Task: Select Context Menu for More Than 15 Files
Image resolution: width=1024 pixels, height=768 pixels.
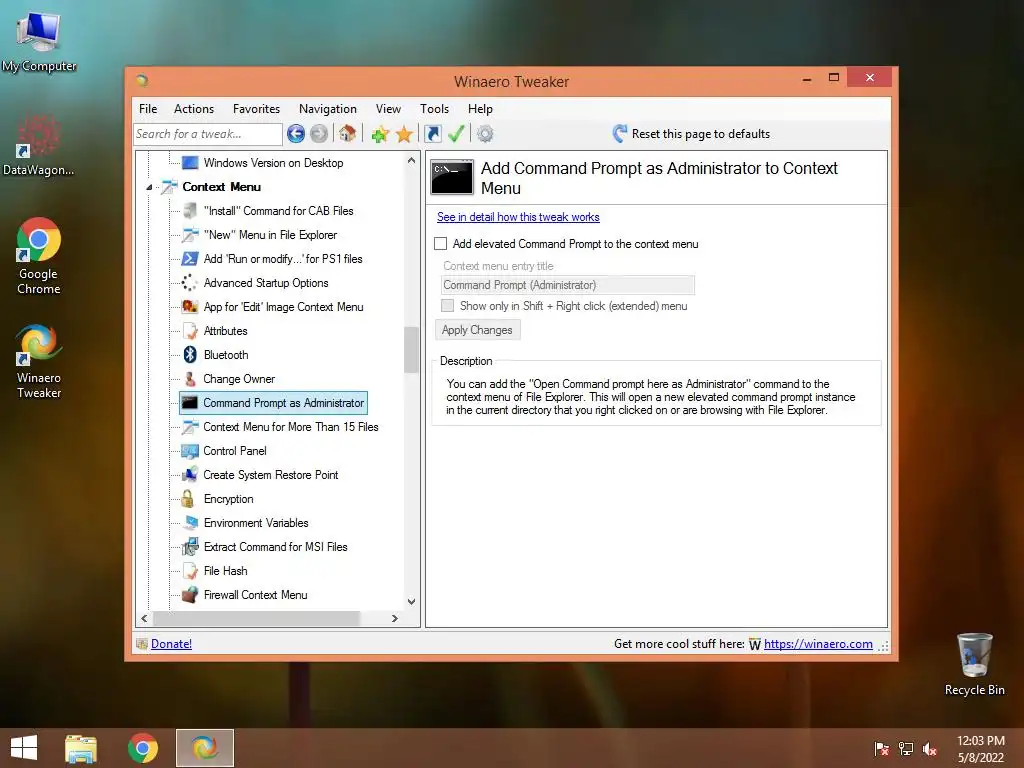Action: [291, 427]
